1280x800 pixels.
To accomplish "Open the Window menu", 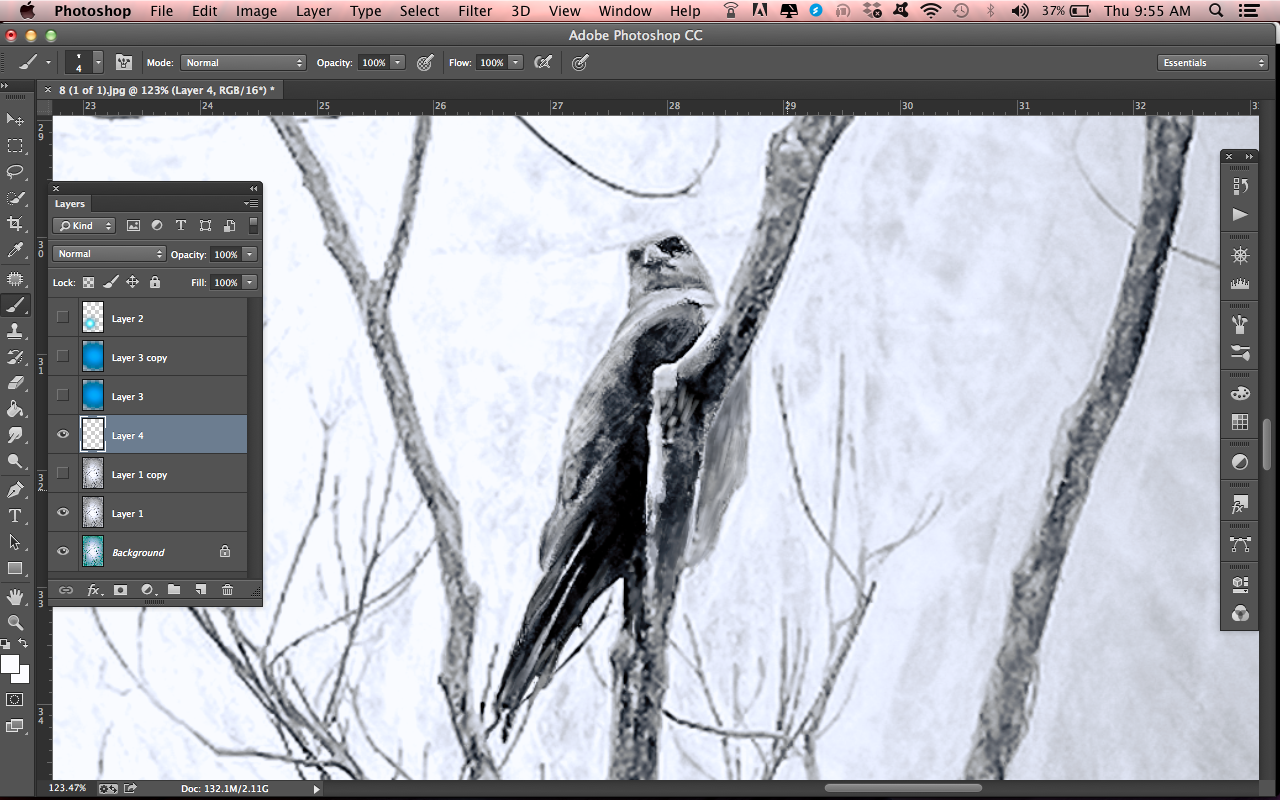I will point(625,11).
